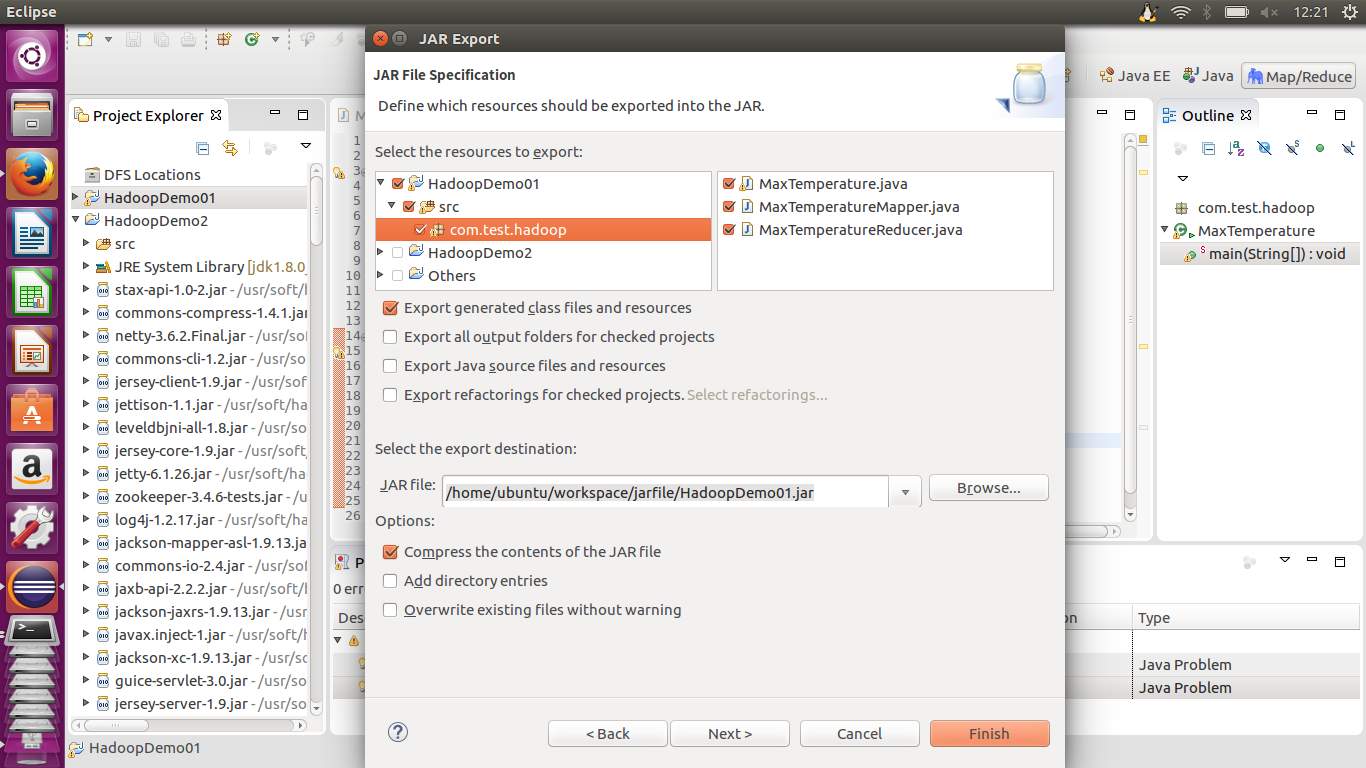Select the Outline view tab

pos(1207,115)
